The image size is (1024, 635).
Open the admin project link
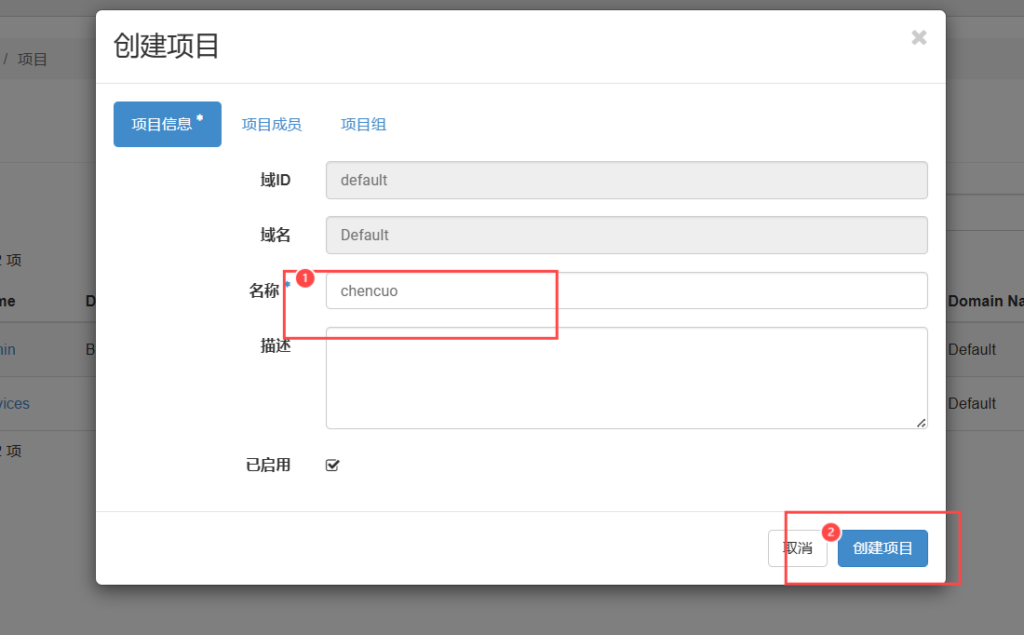point(8,349)
